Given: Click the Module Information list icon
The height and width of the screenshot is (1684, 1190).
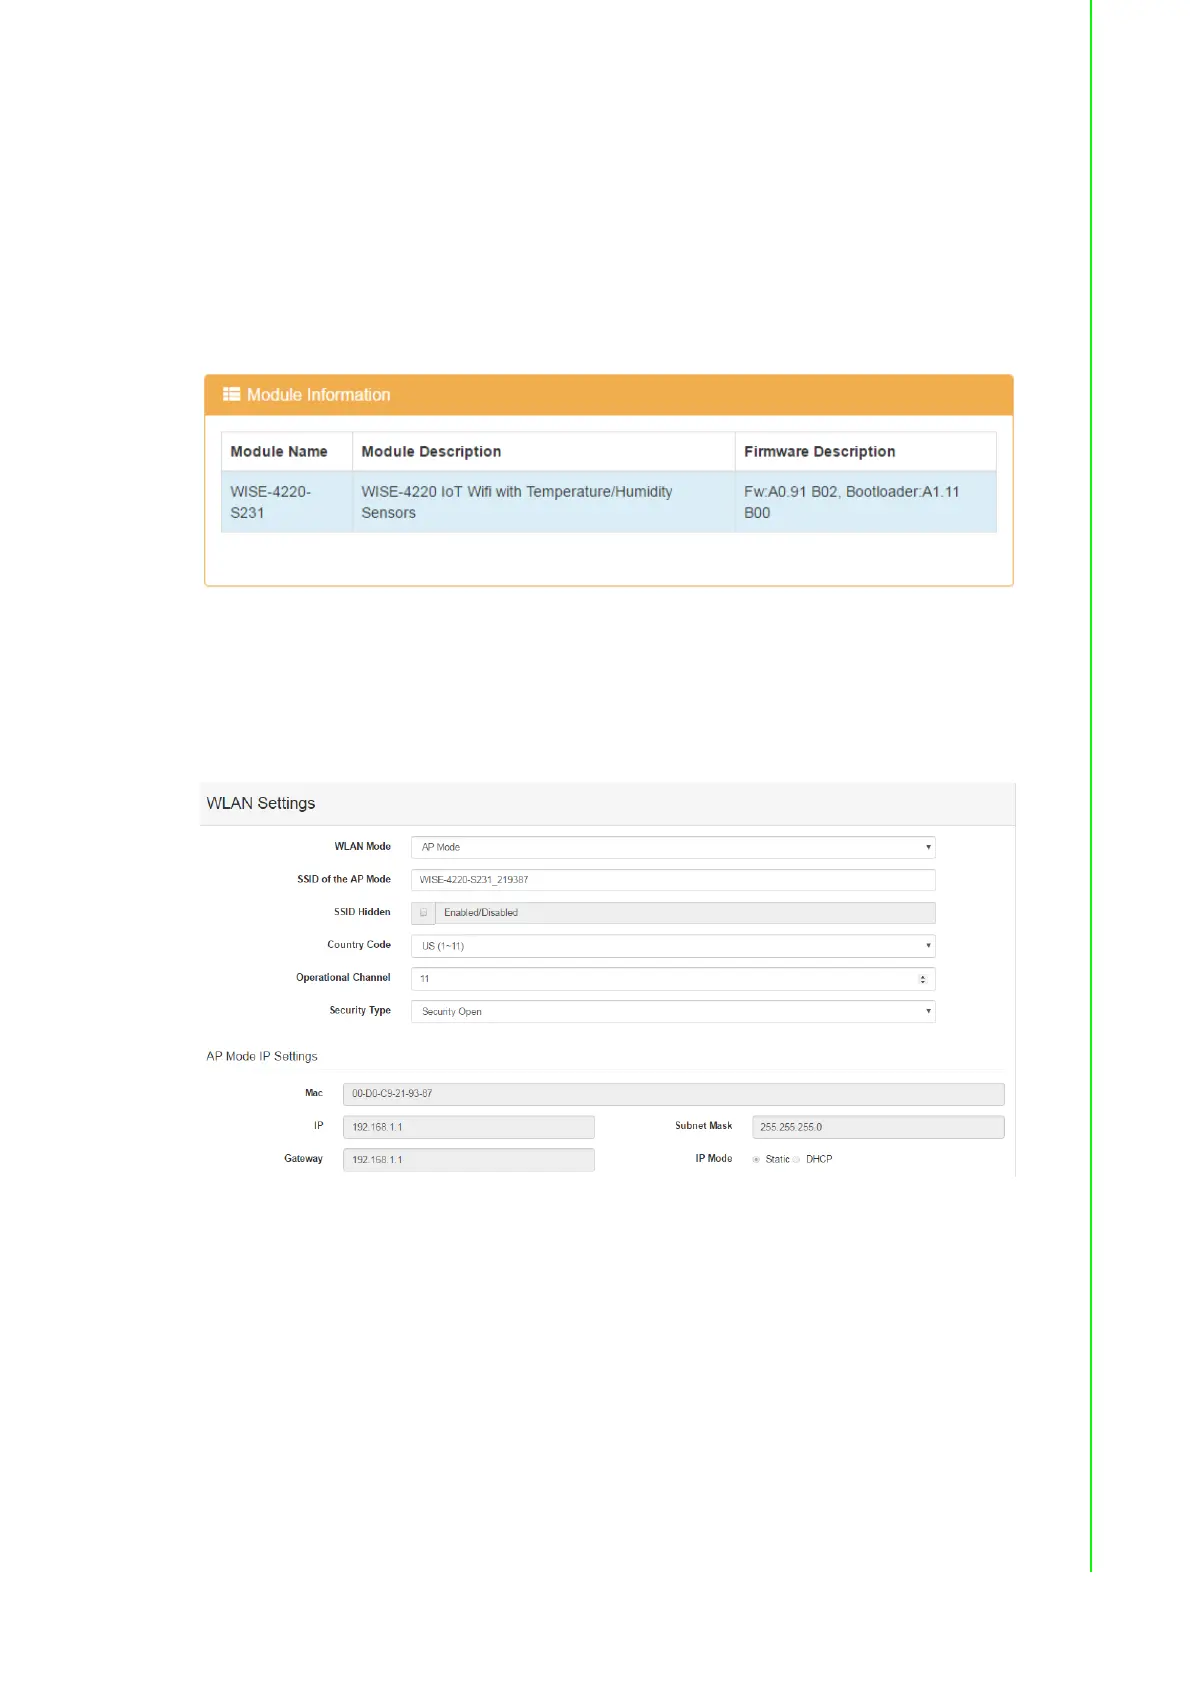Looking at the screenshot, I should (231, 394).
